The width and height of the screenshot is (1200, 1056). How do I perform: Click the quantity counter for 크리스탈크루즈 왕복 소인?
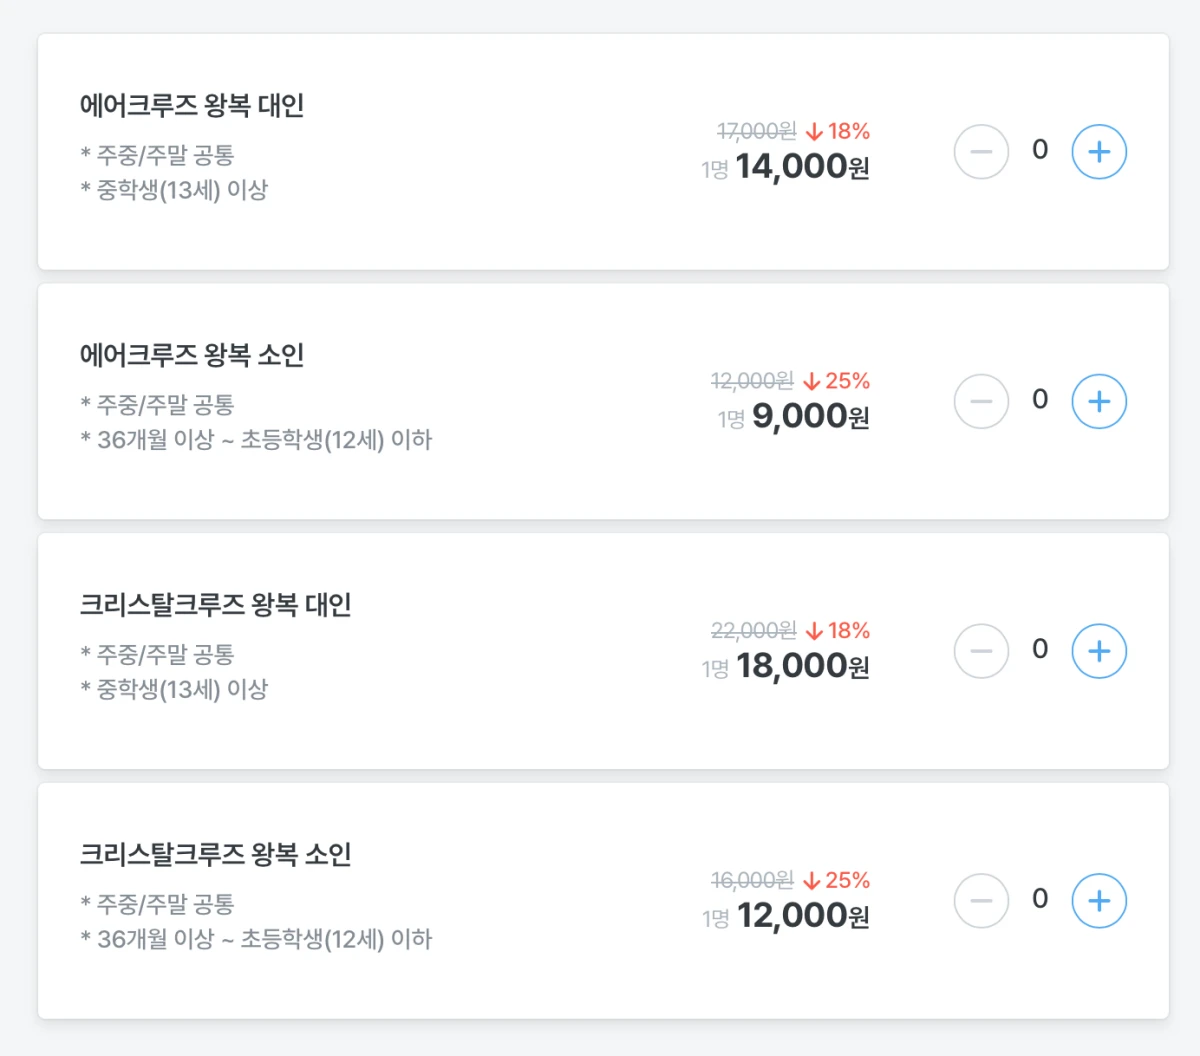point(1040,900)
